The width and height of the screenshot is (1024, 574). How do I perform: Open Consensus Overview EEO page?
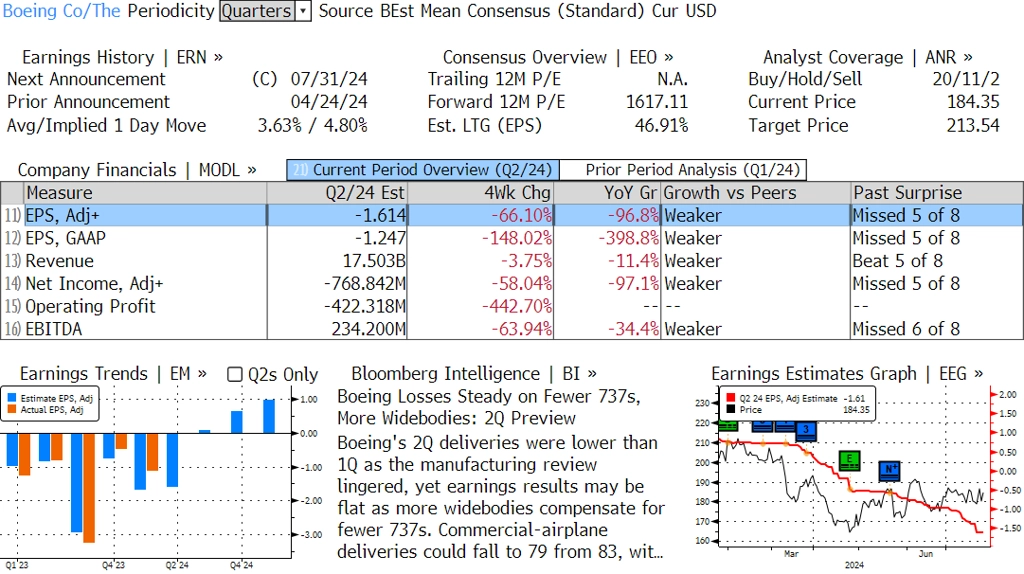coord(558,57)
